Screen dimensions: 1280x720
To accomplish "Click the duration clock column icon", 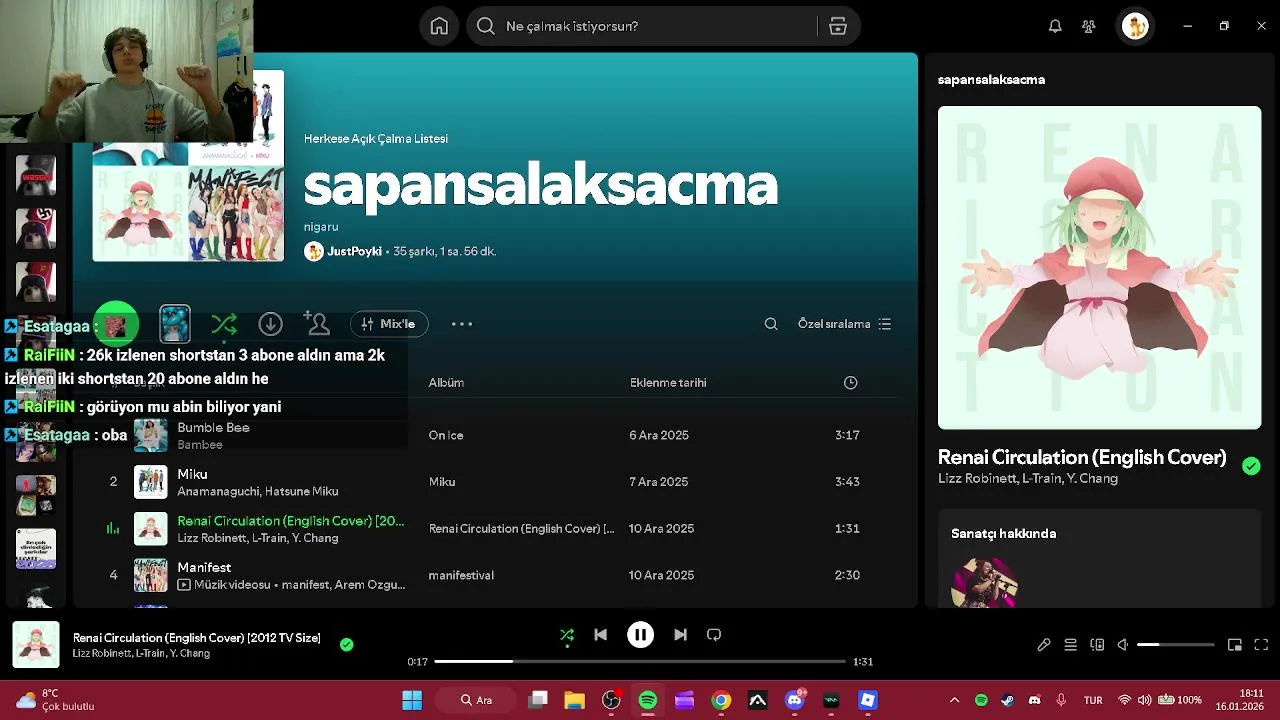I will [851, 382].
